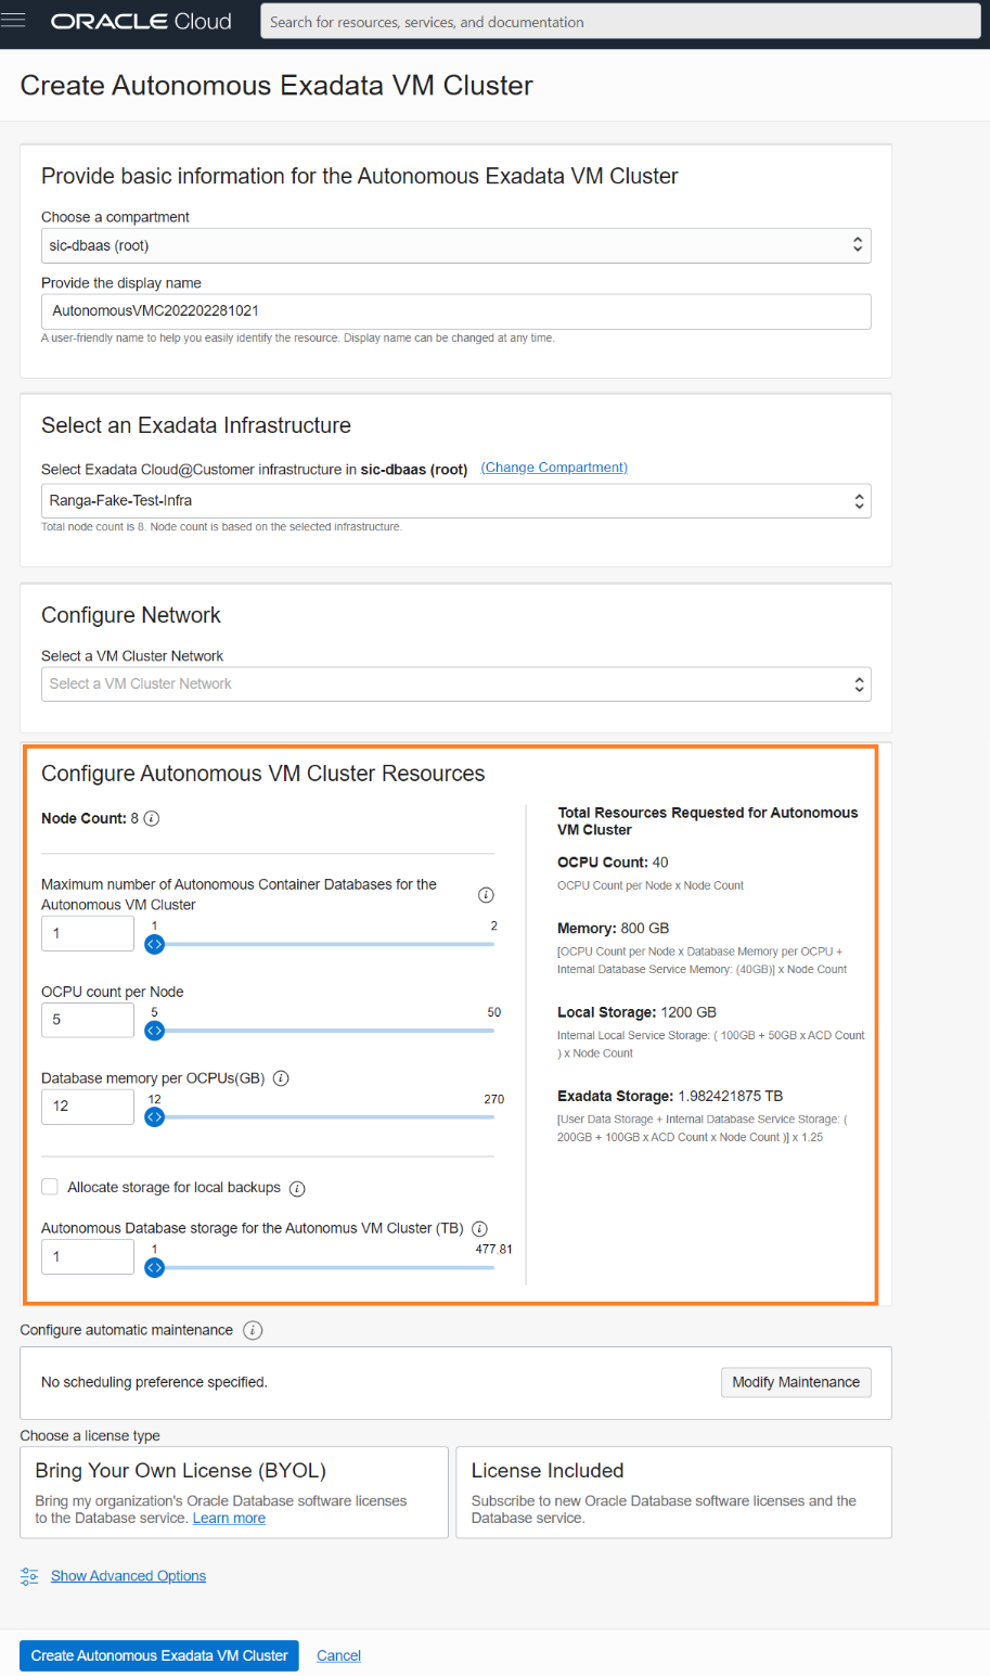Open the Choose a compartment dropdown
Viewport: 990px width, 1676px height.
[455, 246]
